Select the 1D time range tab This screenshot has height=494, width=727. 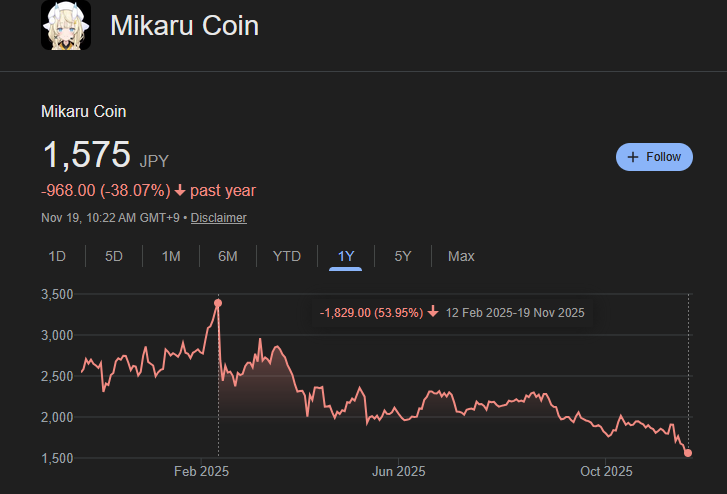[x=57, y=256]
